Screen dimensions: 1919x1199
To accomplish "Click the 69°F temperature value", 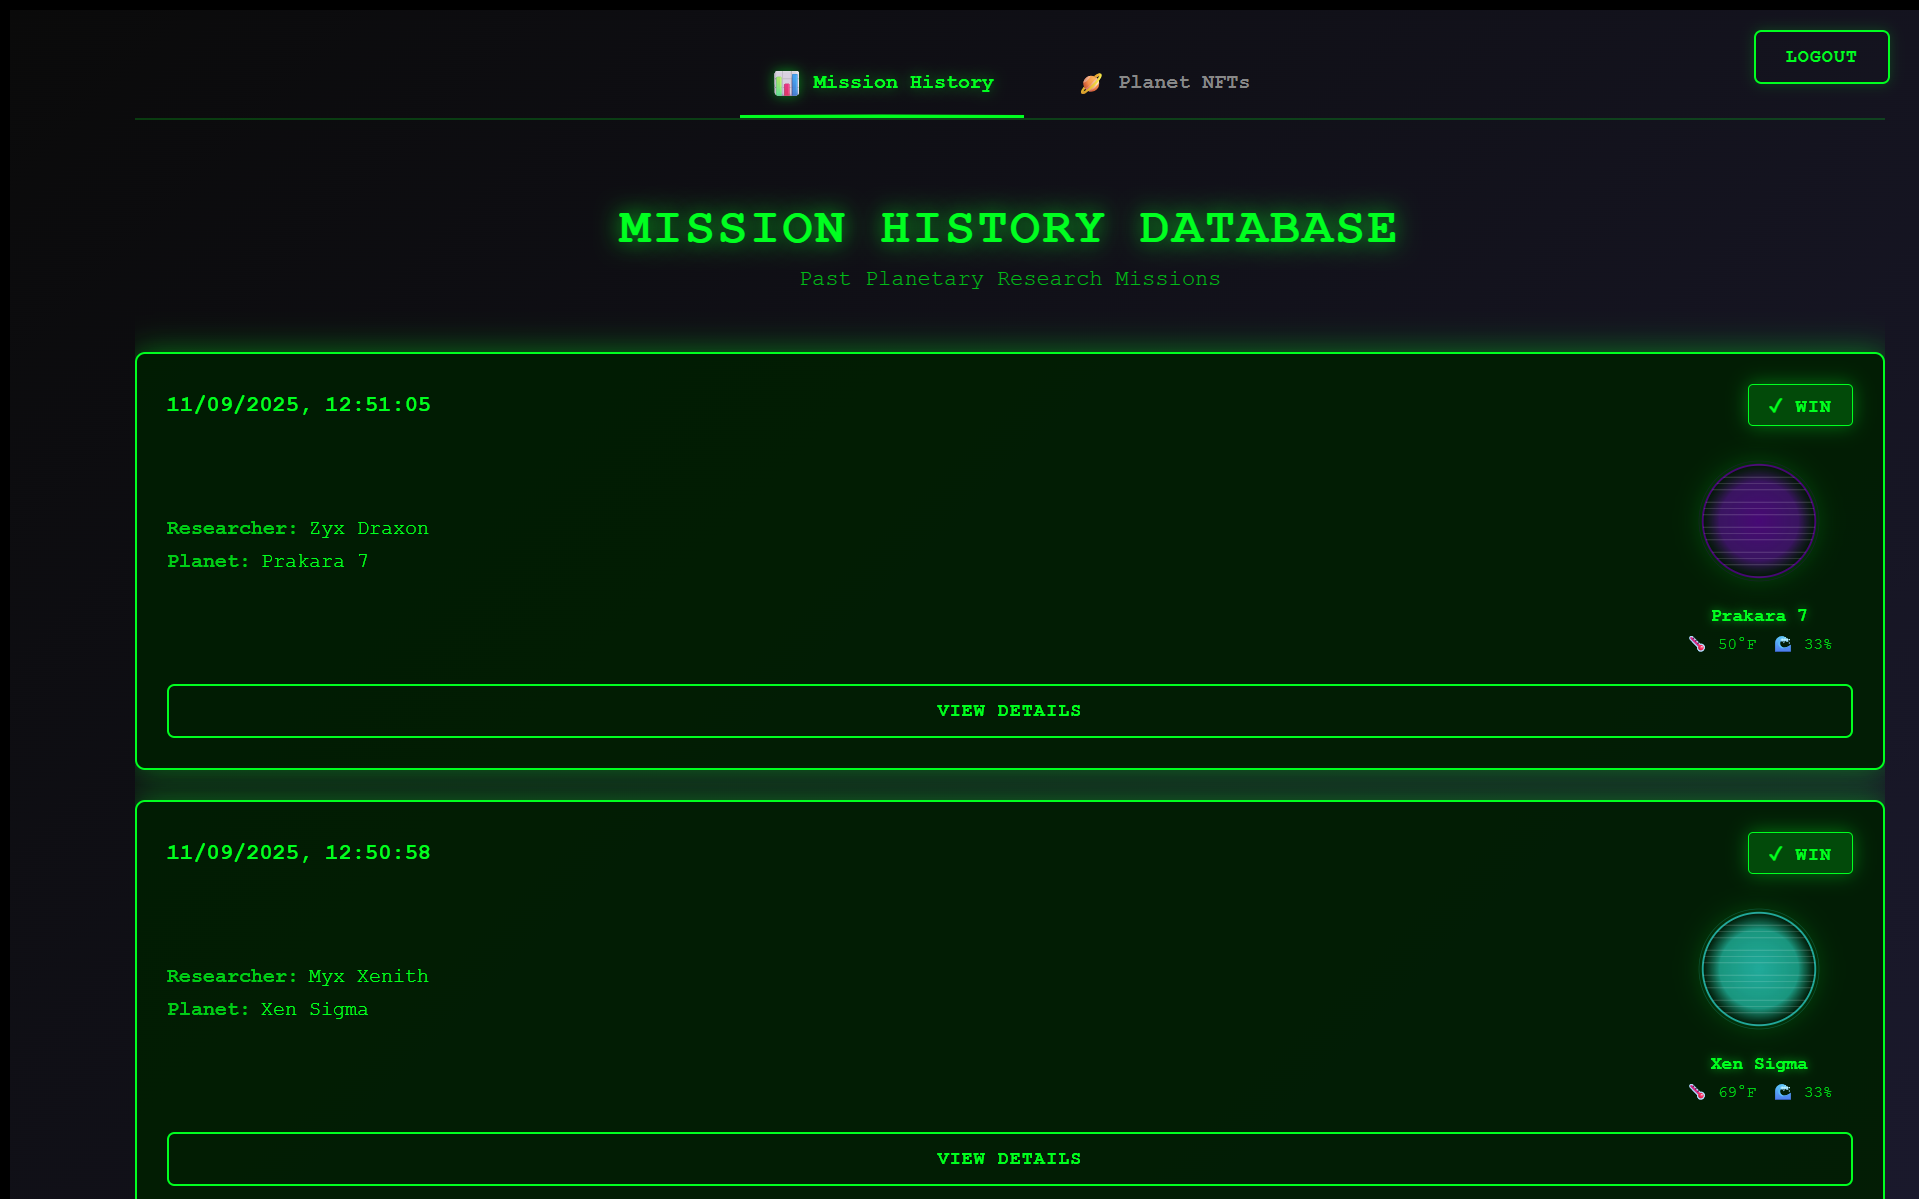I will click(1737, 1092).
